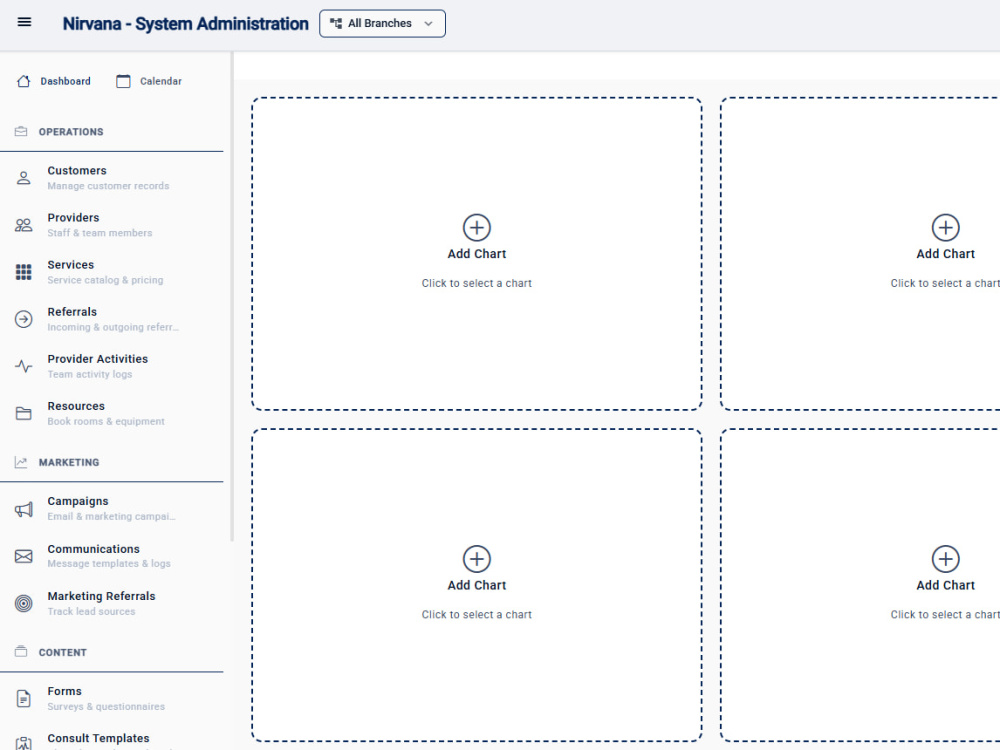Click the Calendar icon

[123, 81]
